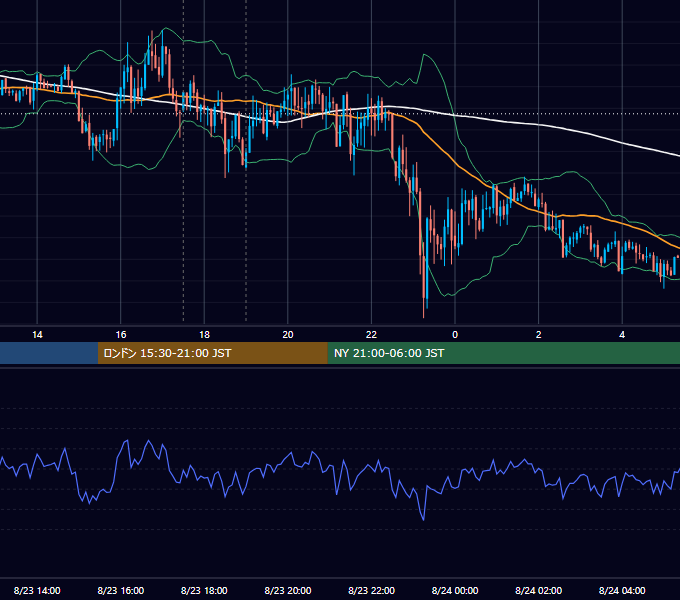Click the 8/23 22:00 date label
This screenshot has height=600, width=680.
tap(372, 590)
